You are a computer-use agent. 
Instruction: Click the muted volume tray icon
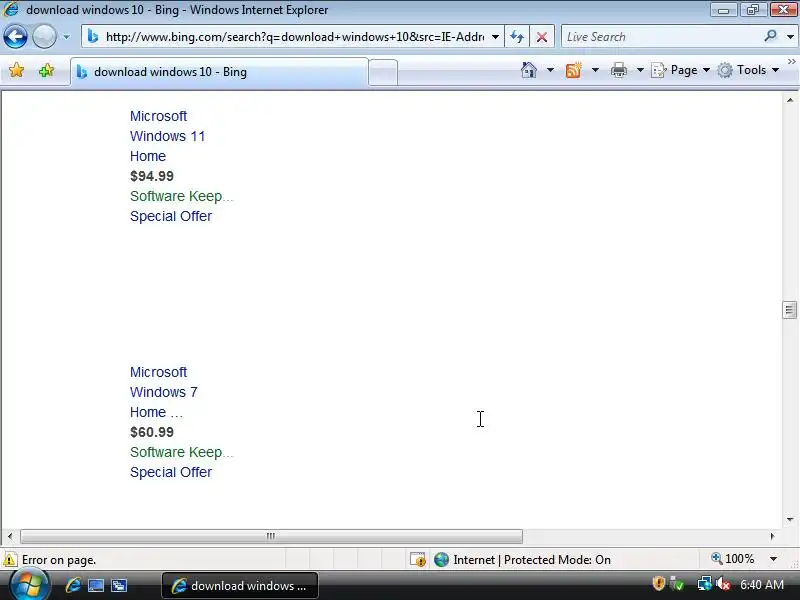(x=722, y=583)
